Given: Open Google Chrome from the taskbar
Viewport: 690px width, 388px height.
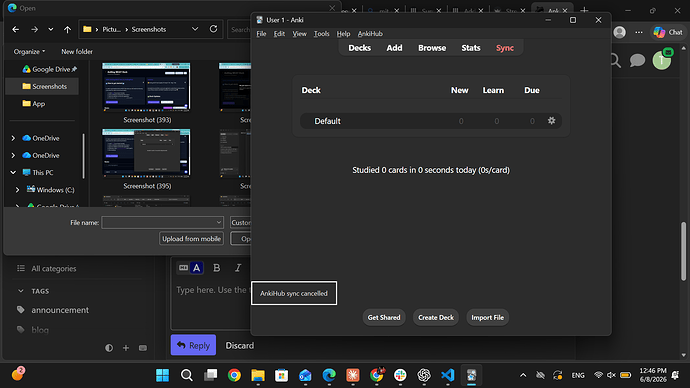Looking at the screenshot, I should click(234, 375).
